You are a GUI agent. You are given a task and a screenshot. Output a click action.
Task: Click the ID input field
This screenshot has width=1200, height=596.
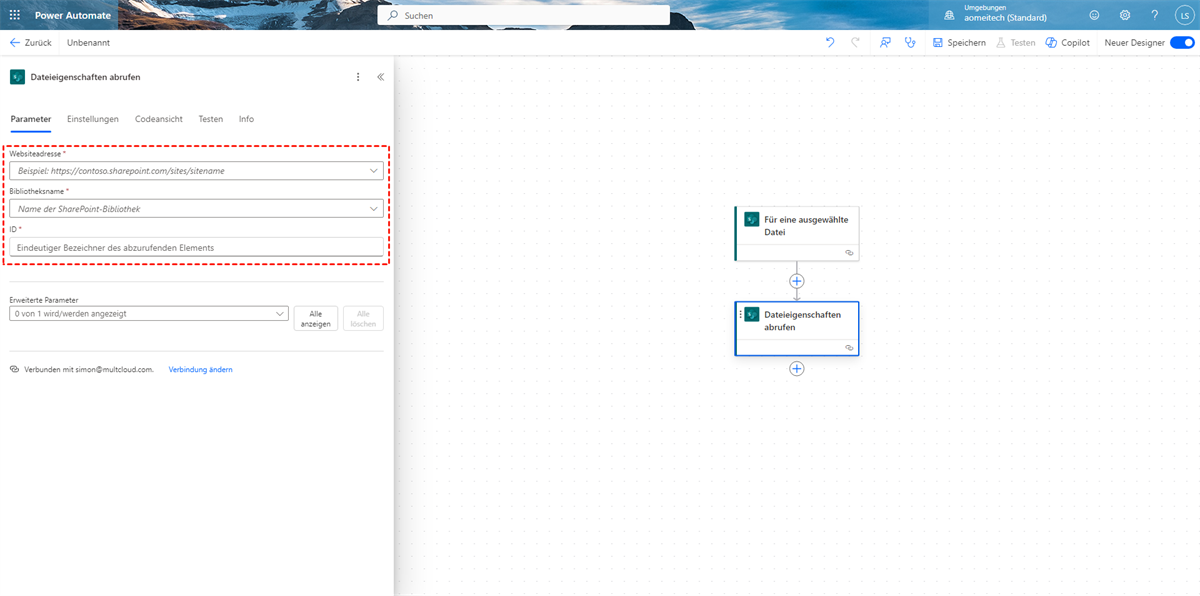(195, 247)
